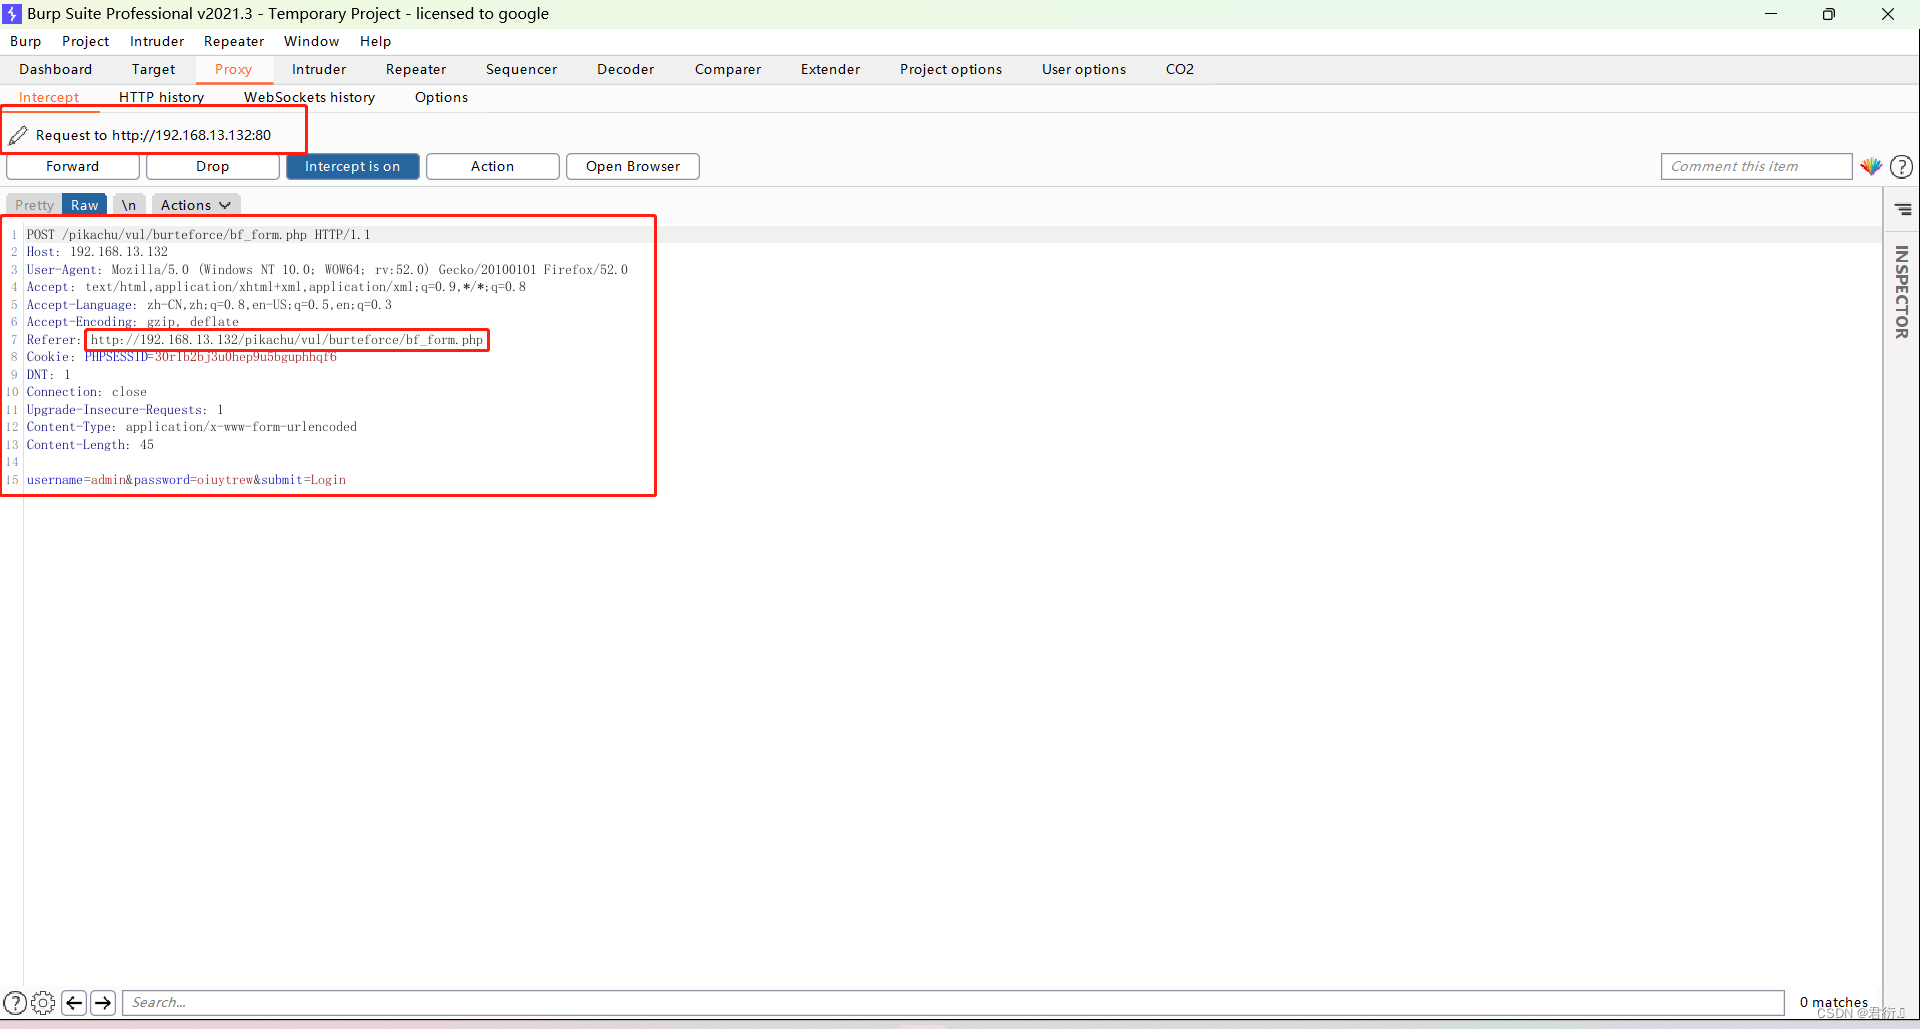Toggle the Inspector panel layout icon
The height and width of the screenshot is (1029, 1920).
pyautogui.click(x=1903, y=210)
